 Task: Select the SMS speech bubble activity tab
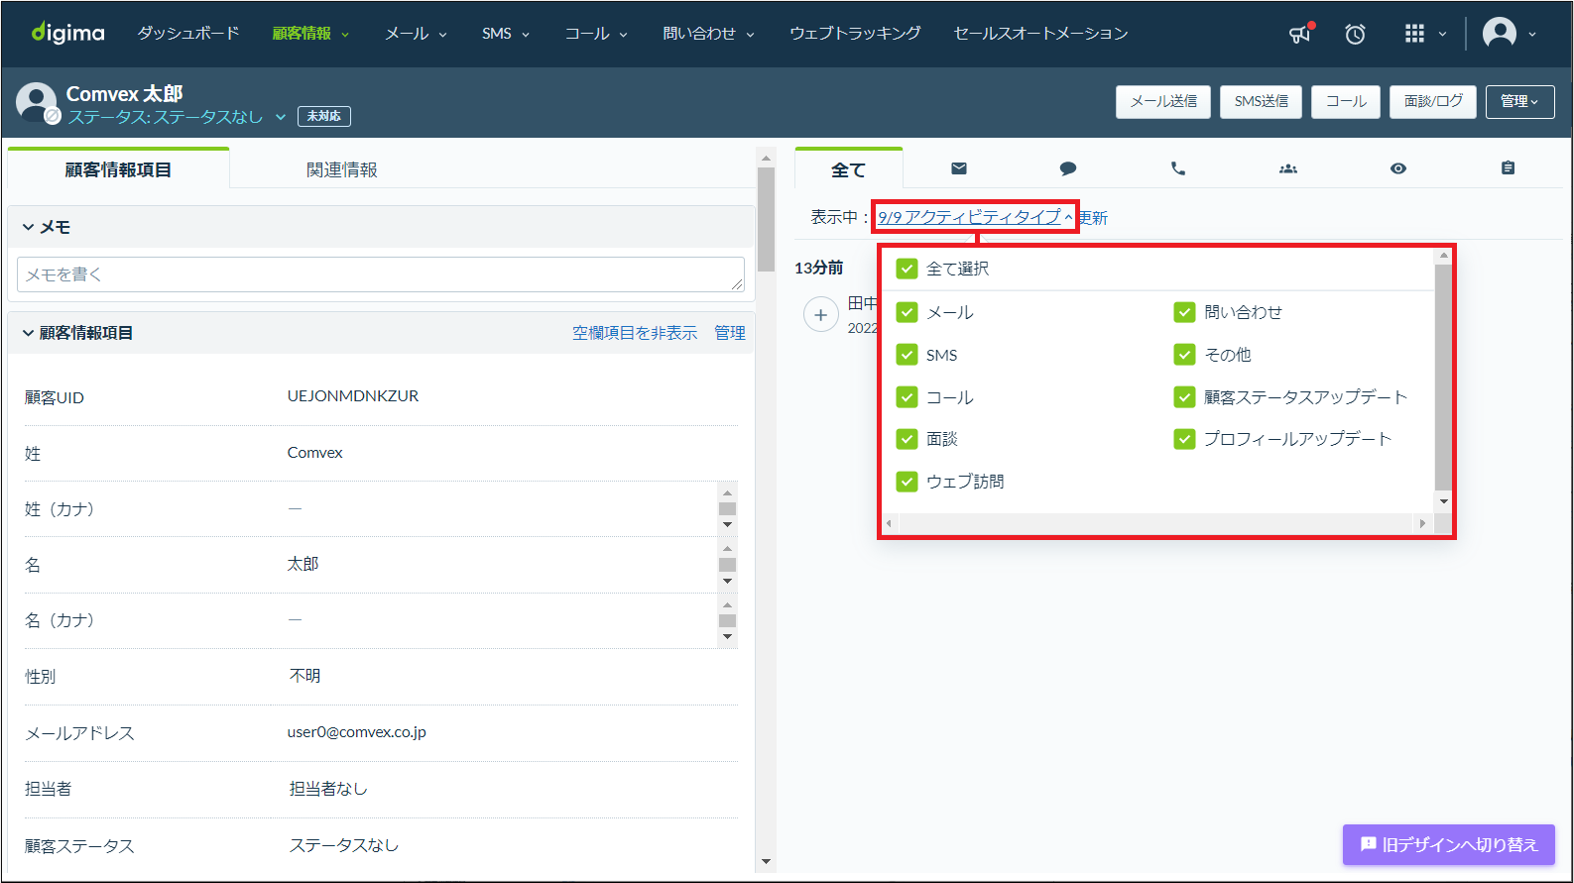[1068, 168]
